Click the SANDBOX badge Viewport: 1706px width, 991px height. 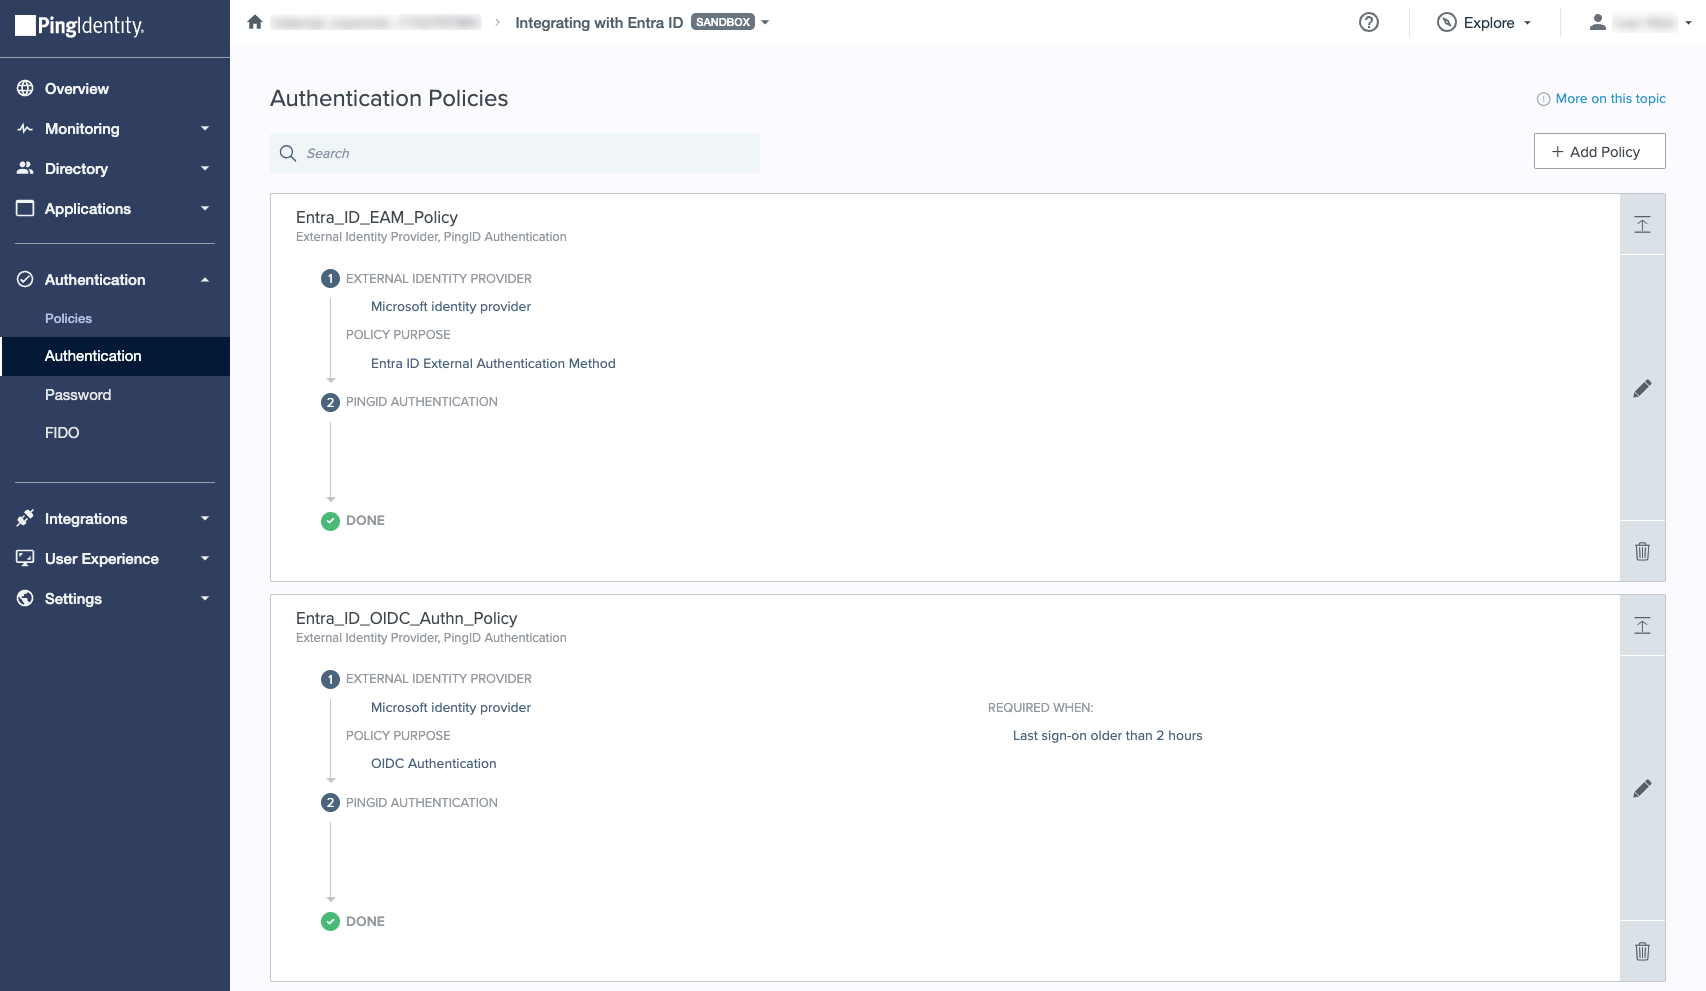(x=723, y=22)
